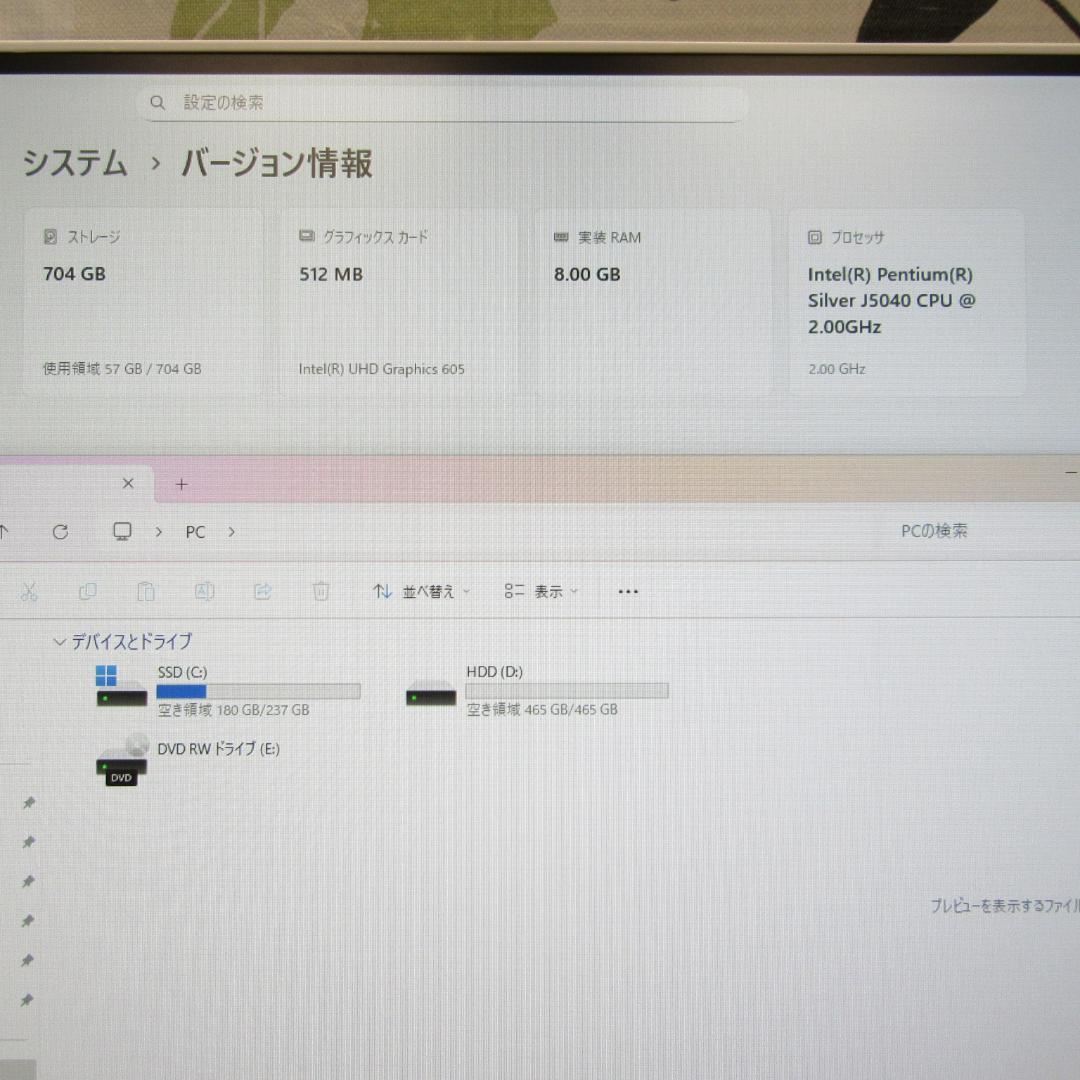Select the currently open Explorer tab
This screenshot has width=1080, height=1080.
tap(70, 484)
